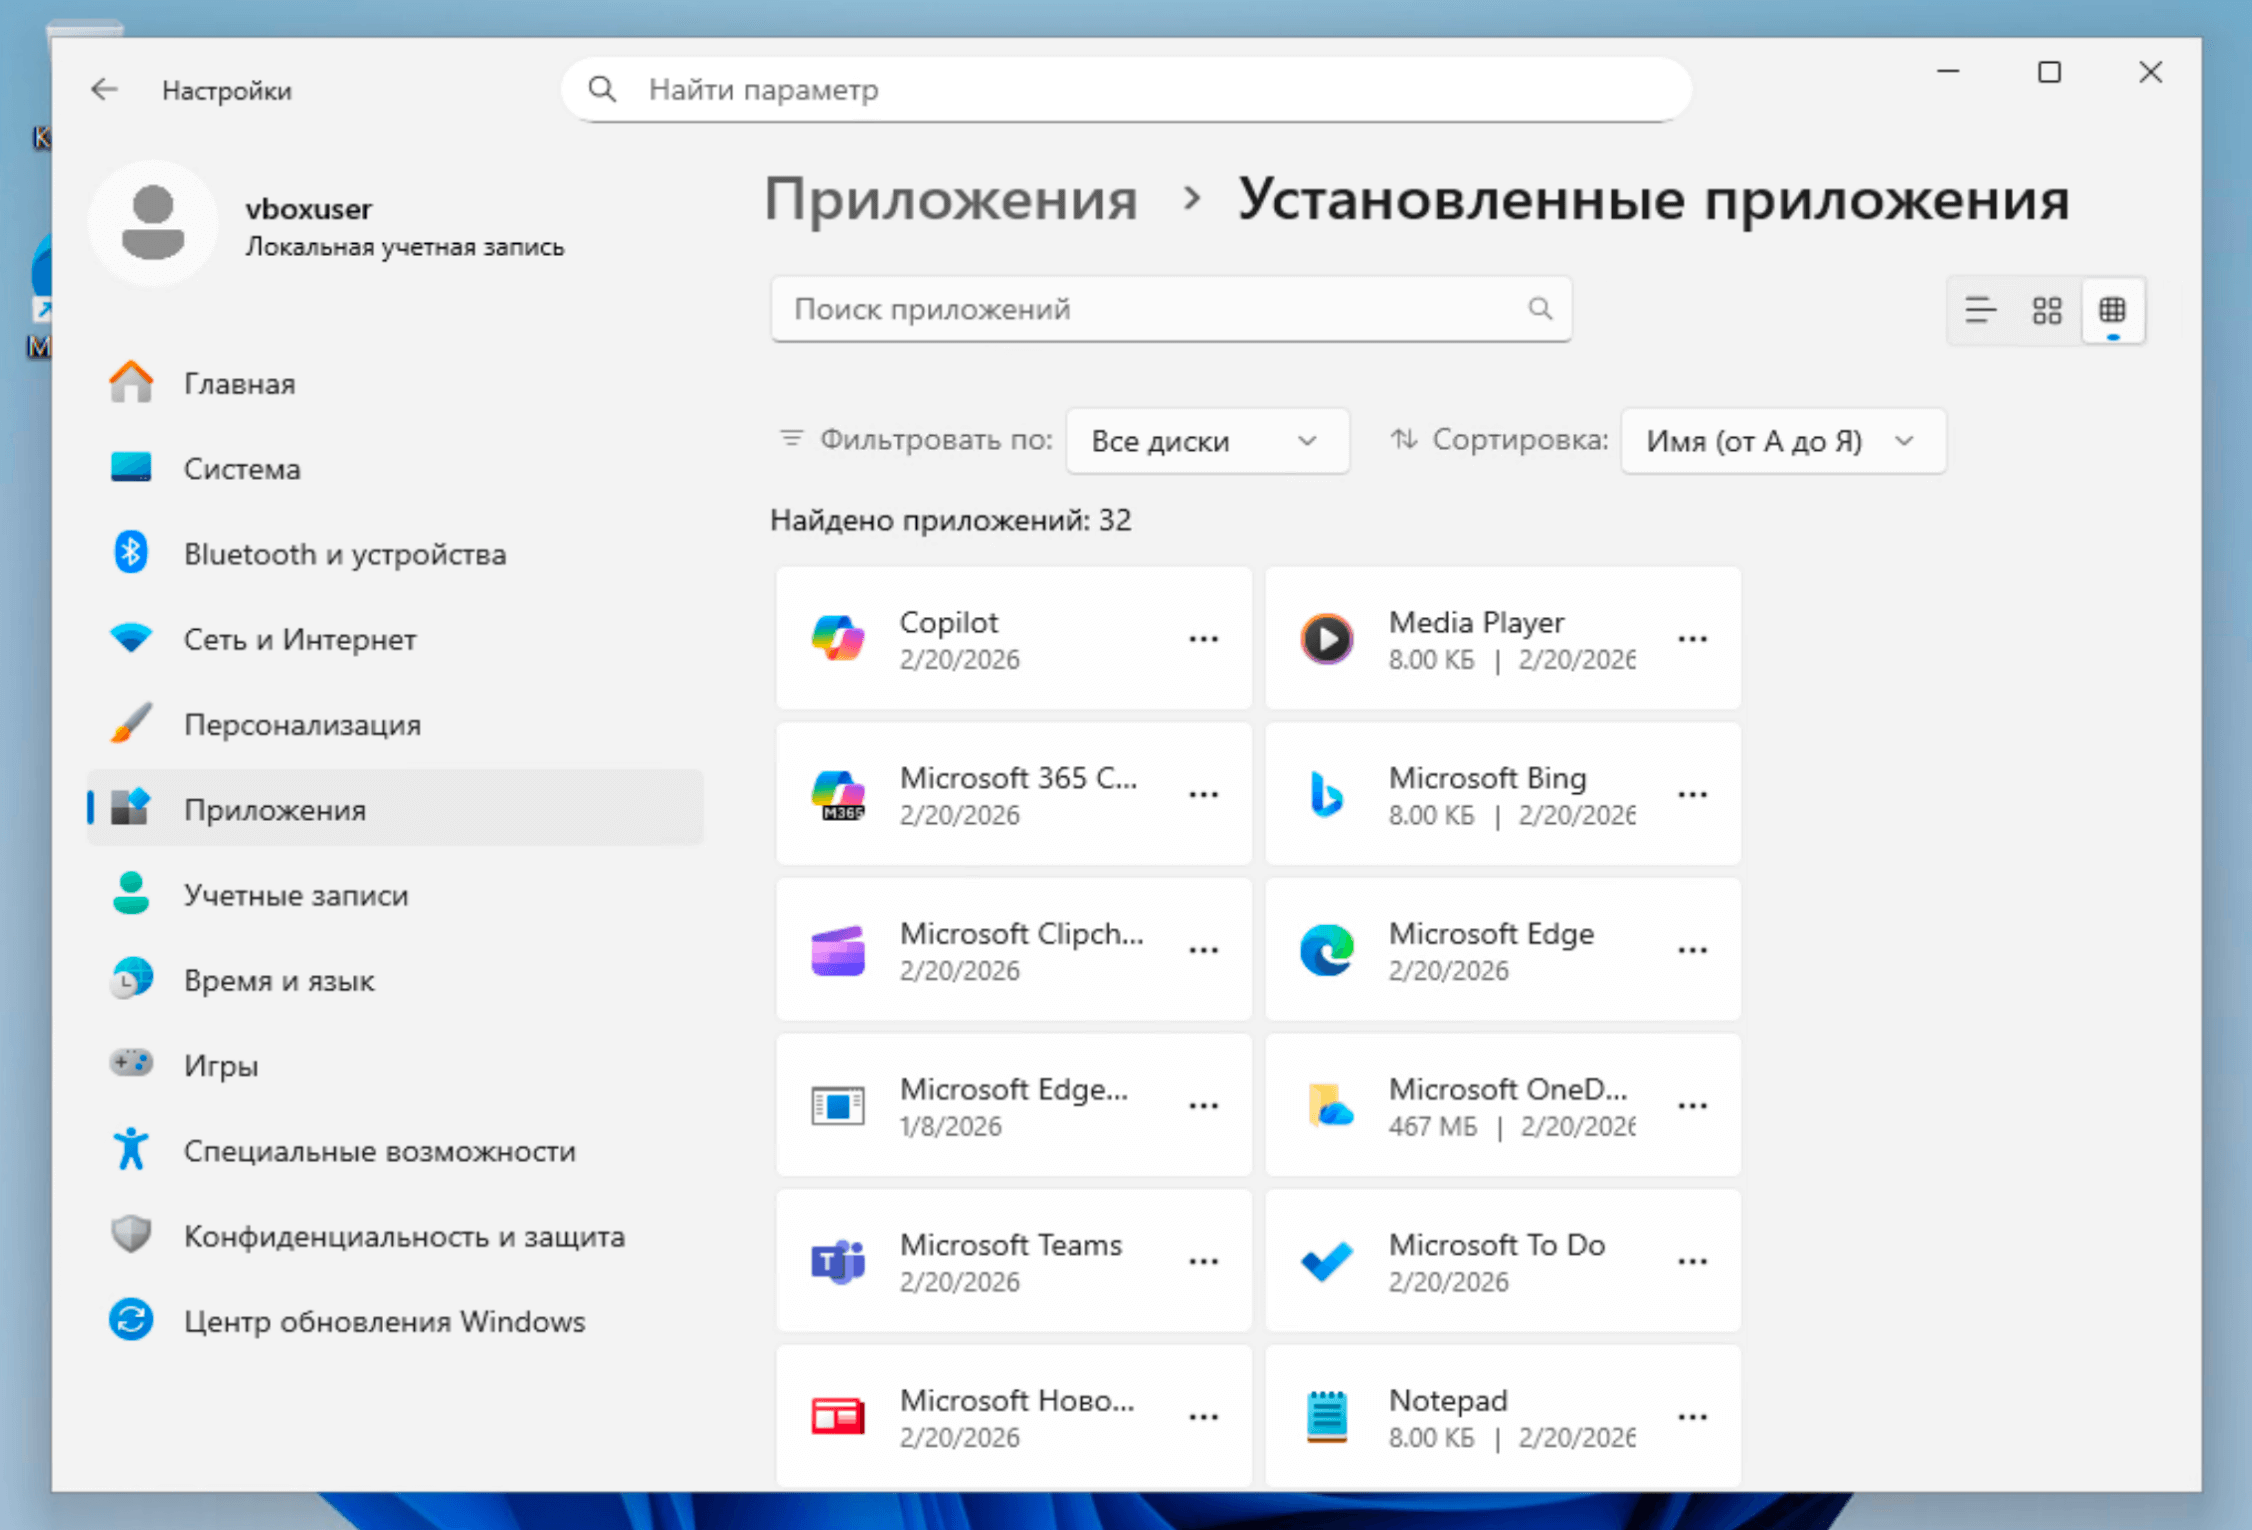Open the sort dropdown 'Имя (от А до Я)'

pos(1781,441)
